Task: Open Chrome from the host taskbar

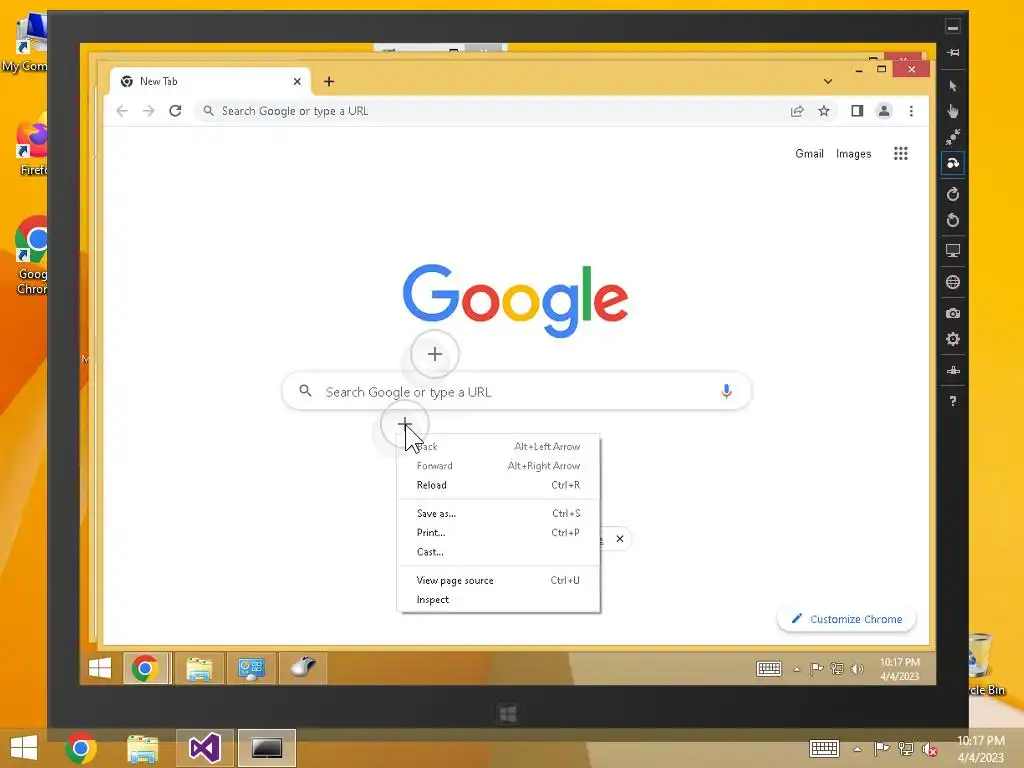Action: pos(81,748)
